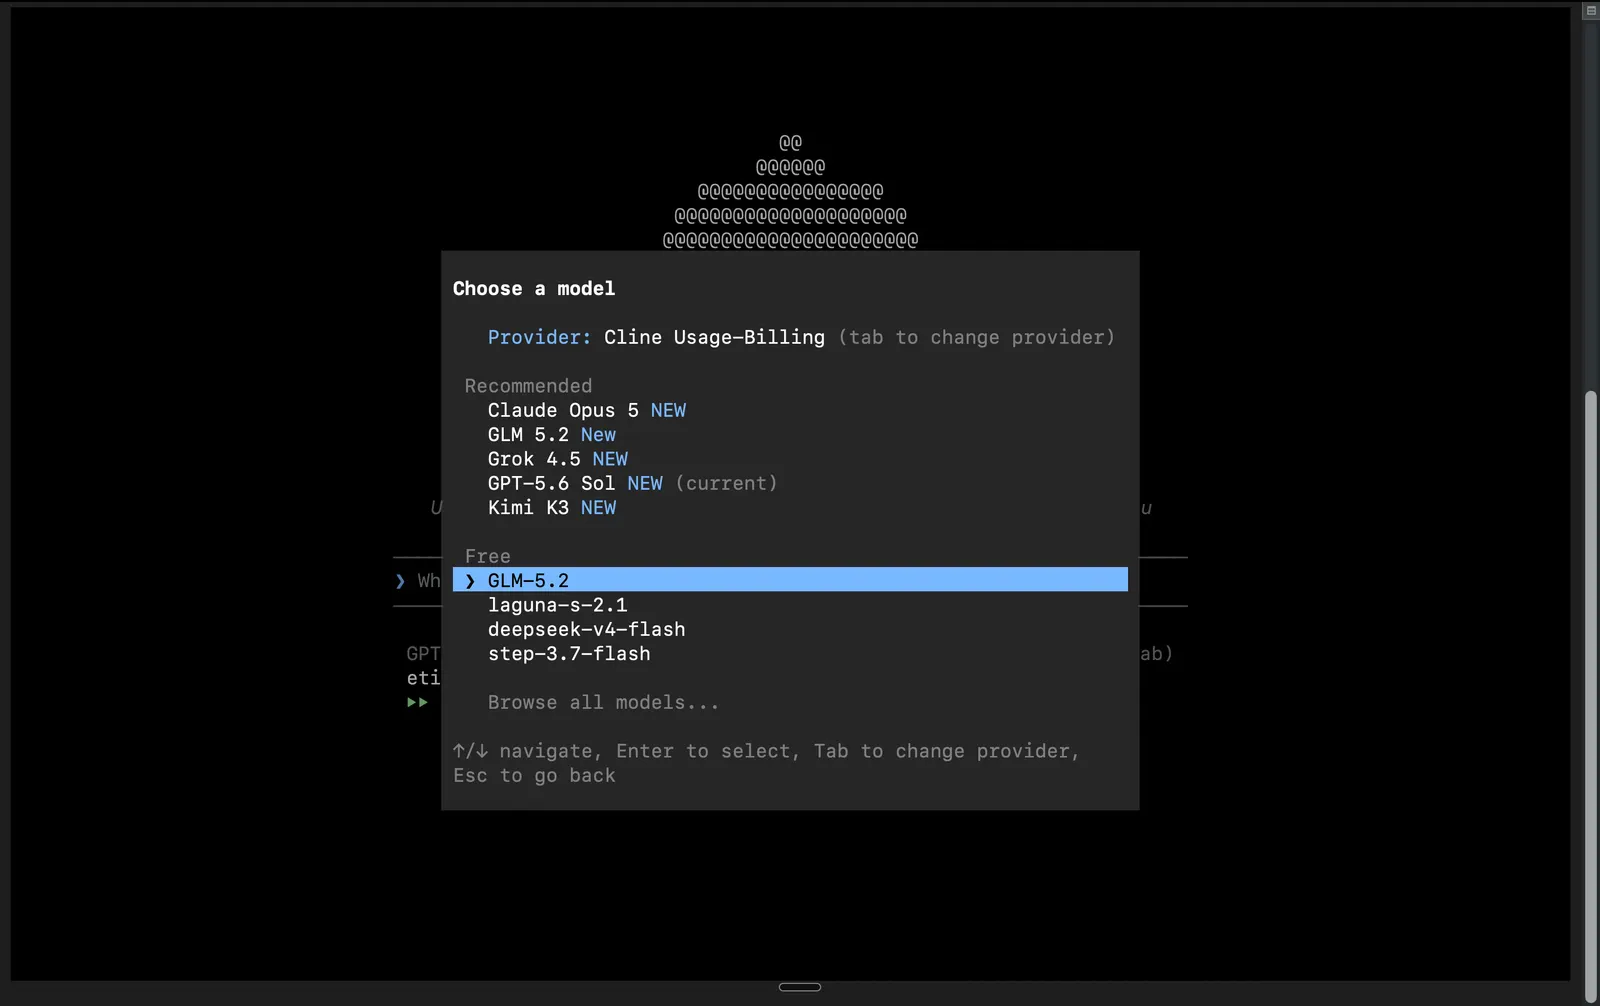The height and width of the screenshot is (1006, 1600).
Task: Select Kimi K3 model
Action: pos(551,508)
